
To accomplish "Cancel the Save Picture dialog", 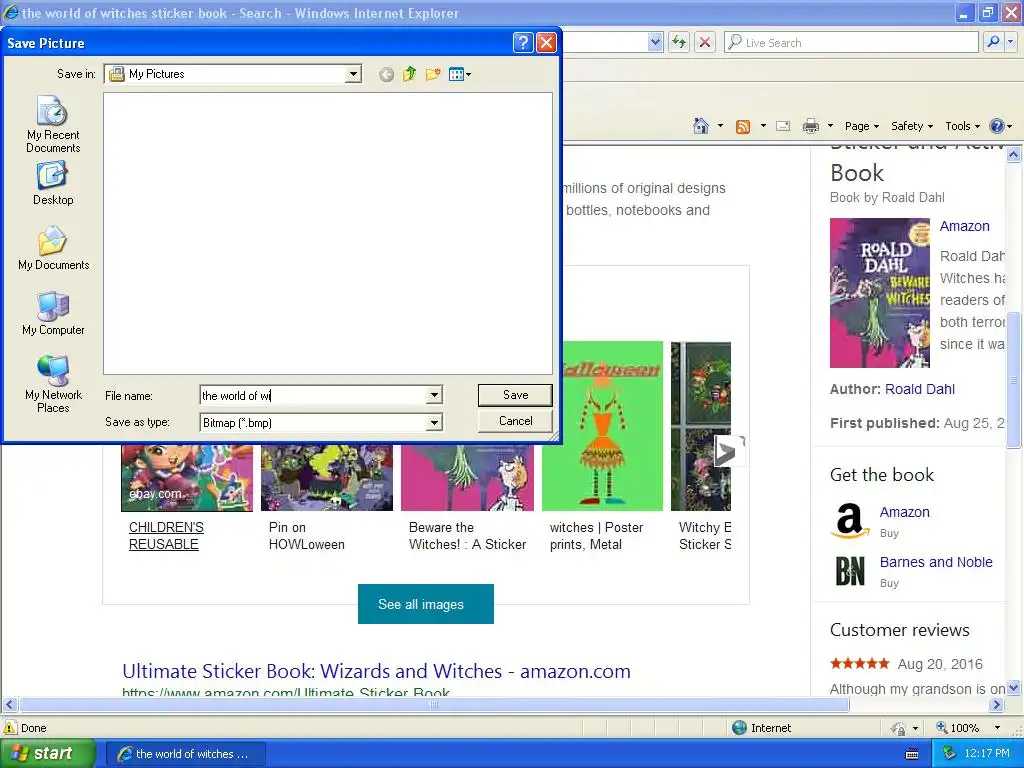I will [515, 421].
